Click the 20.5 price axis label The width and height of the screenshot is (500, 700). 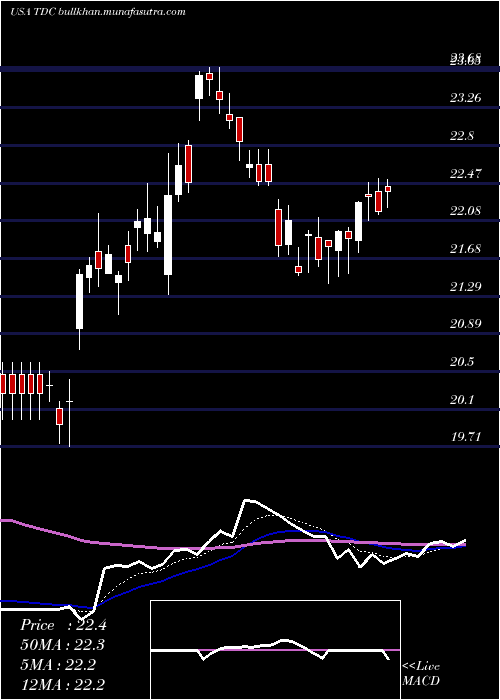[462, 362]
